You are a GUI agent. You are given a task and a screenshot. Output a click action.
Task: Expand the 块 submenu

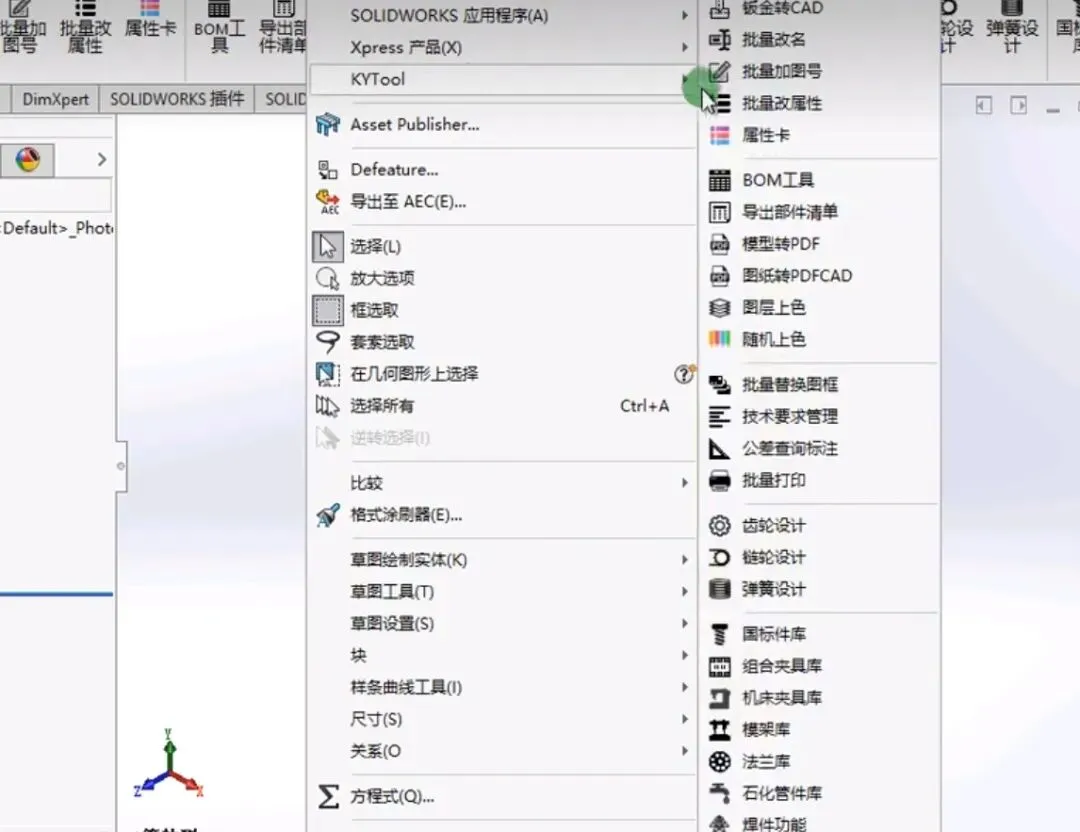[x=503, y=656]
